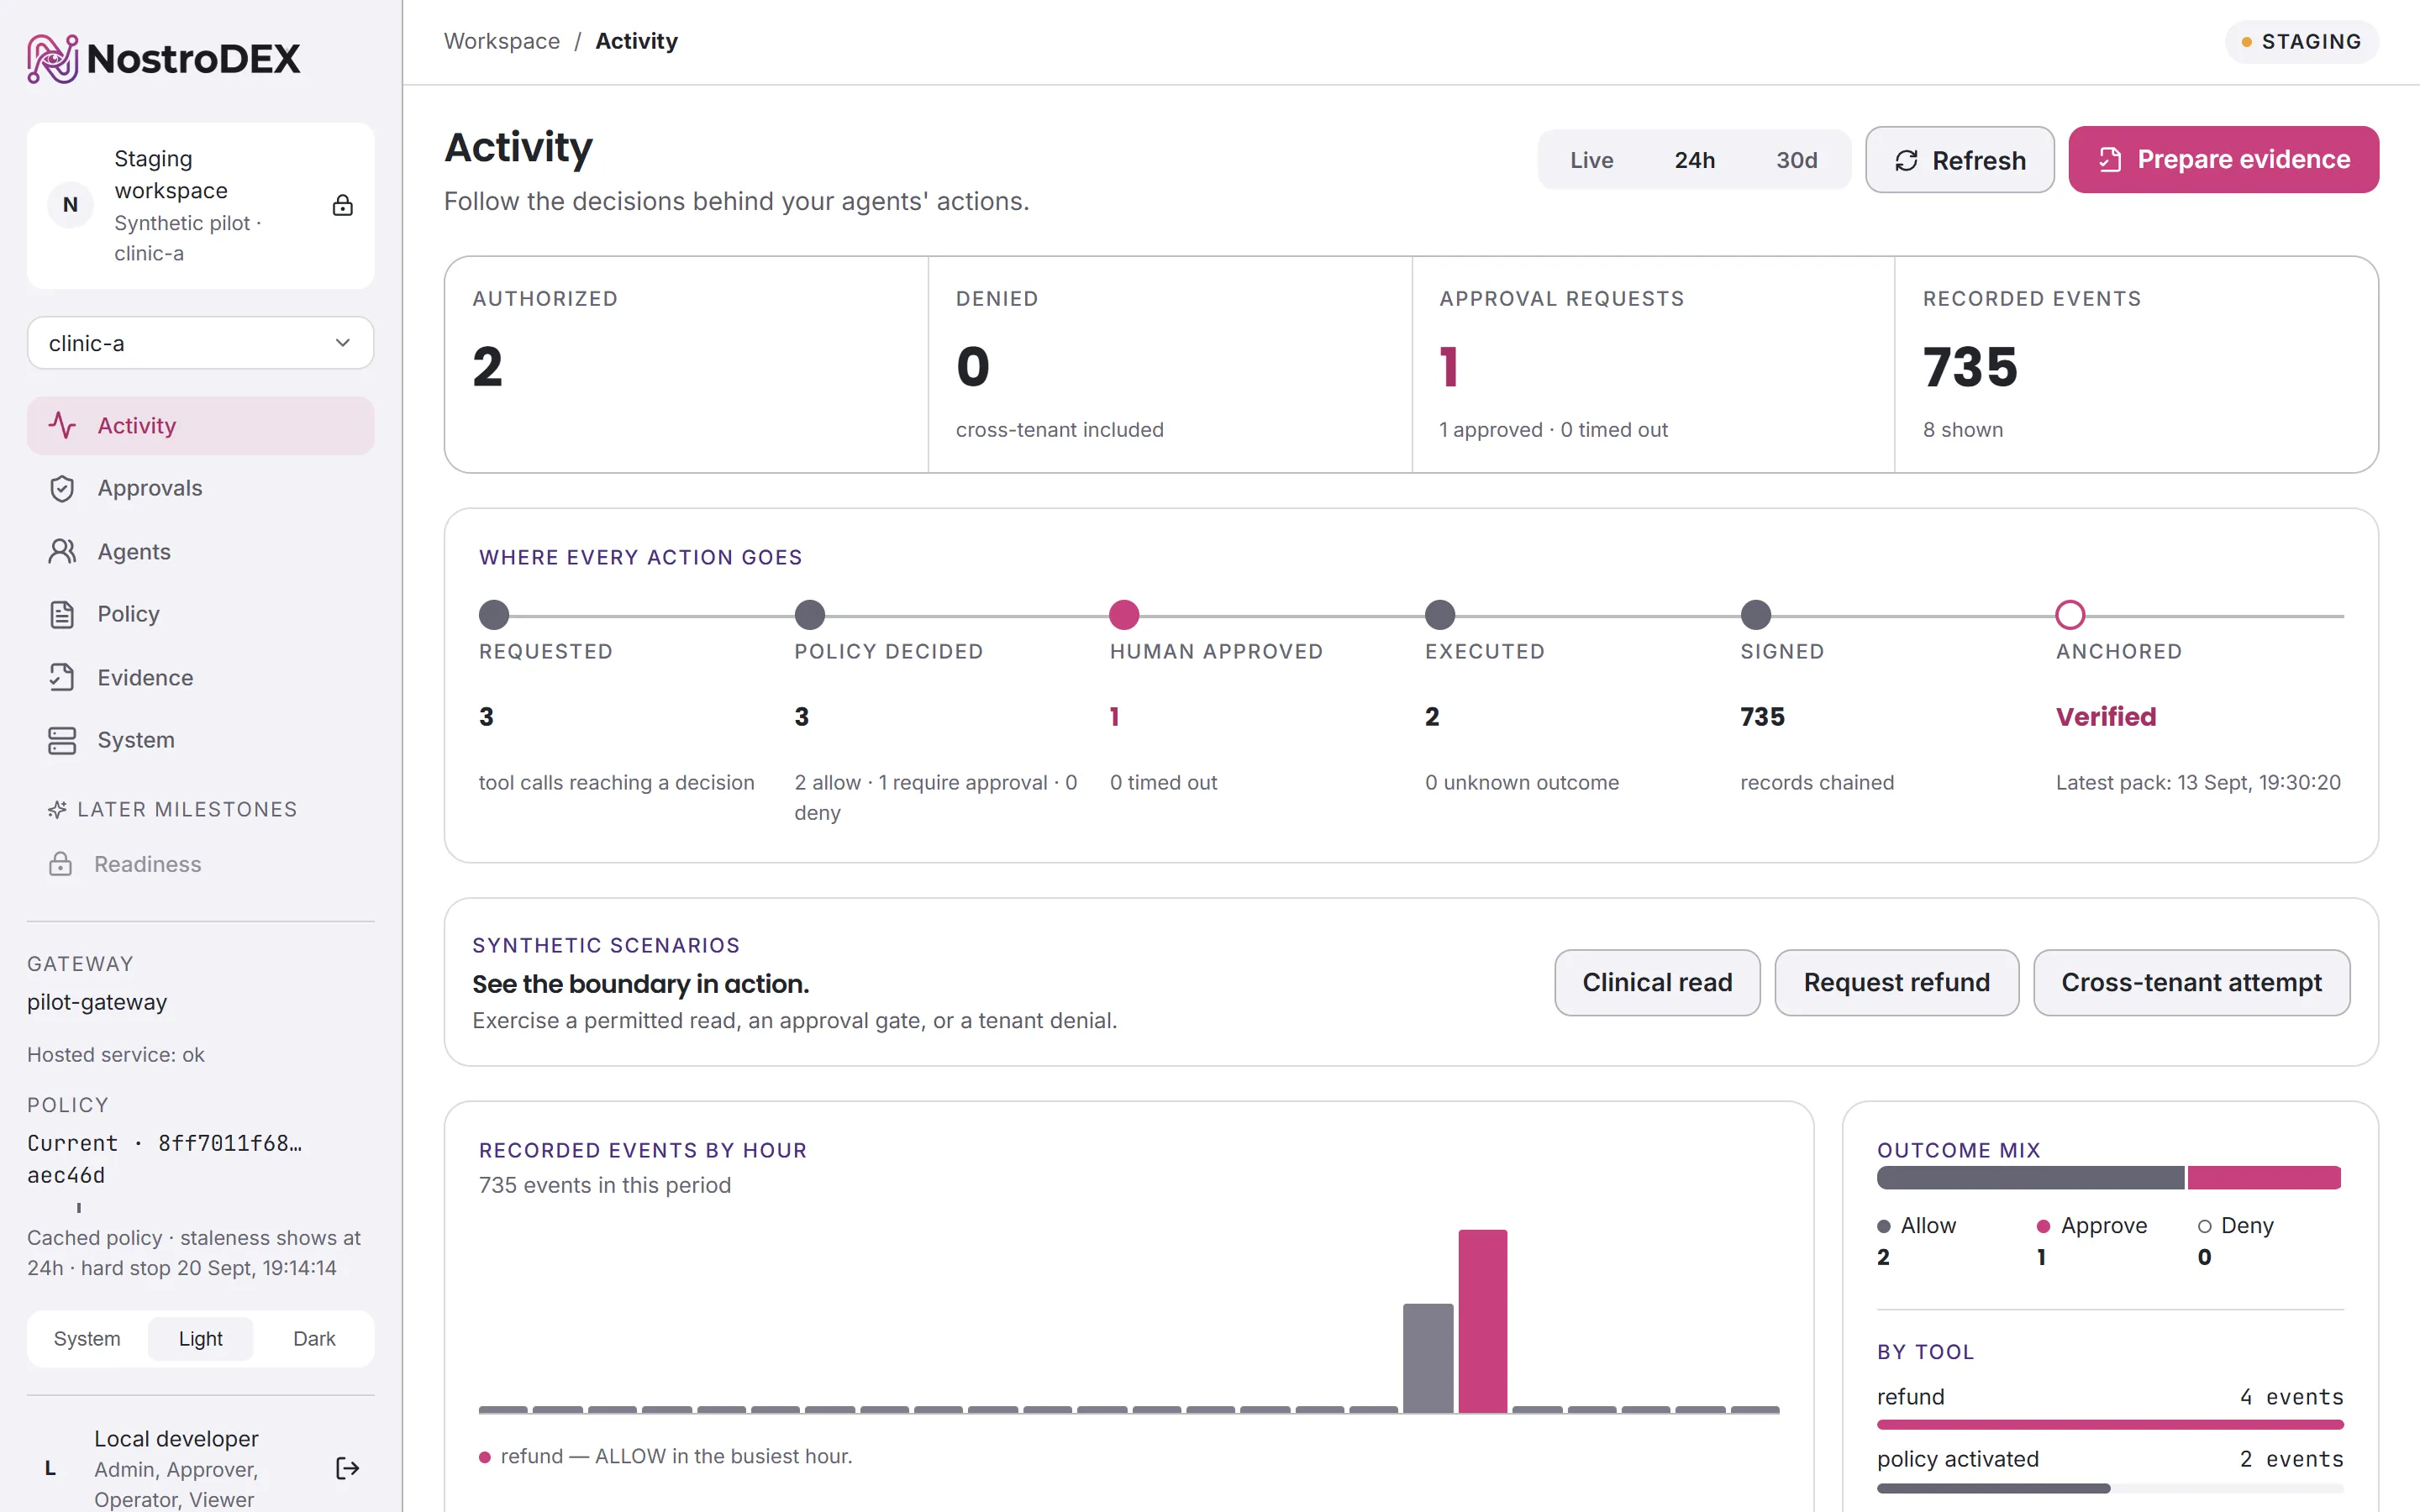
Task: Click the clinic-a dropdown chevron
Action: click(x=342, y=343)
